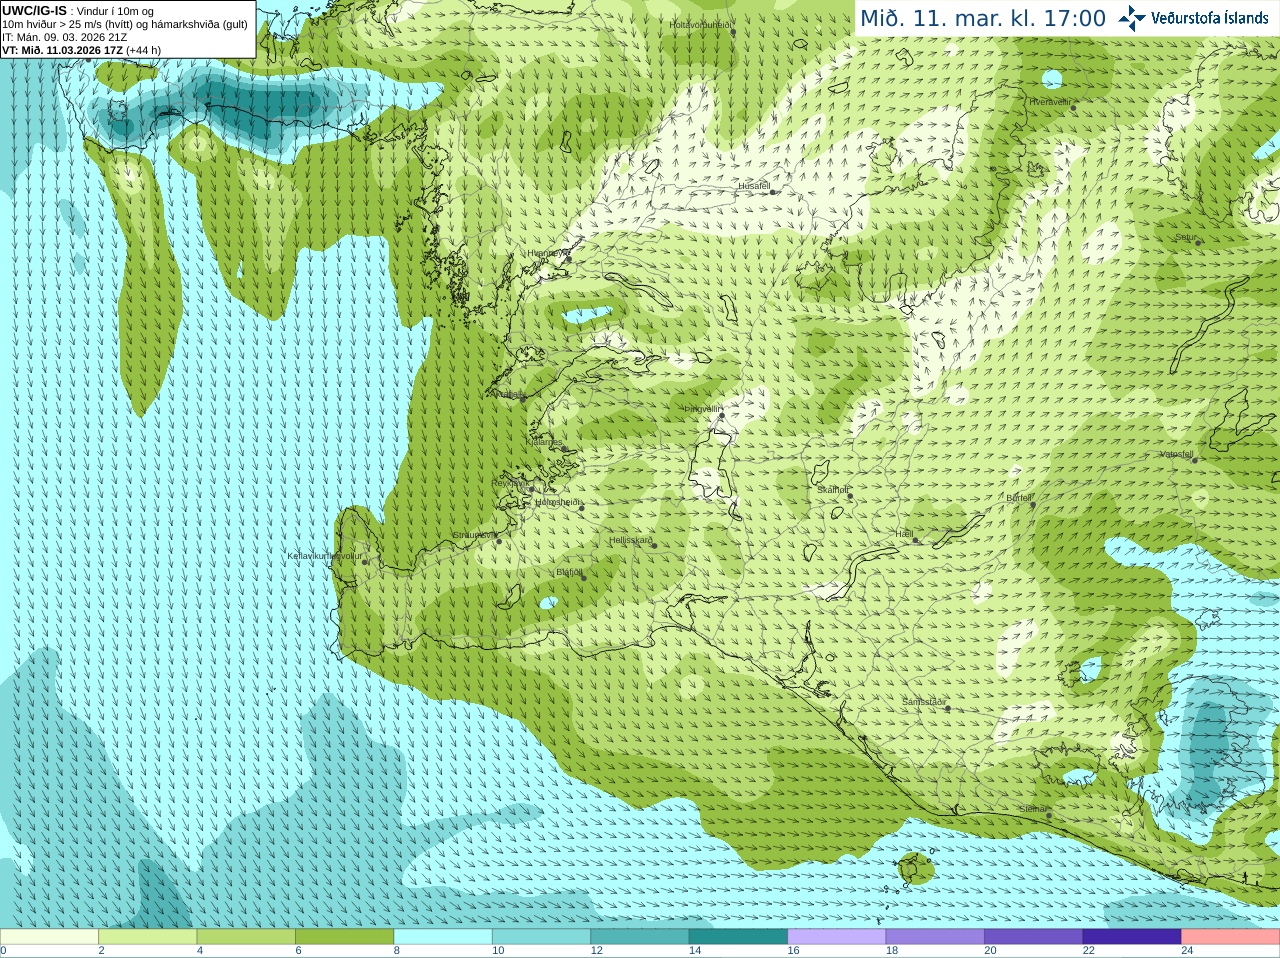This screenshot has height=958, width=1280.
Task: Click the 'VT: Mið. 11.03.2026 17Z (+44 h)' line
Action: (81, 50)
